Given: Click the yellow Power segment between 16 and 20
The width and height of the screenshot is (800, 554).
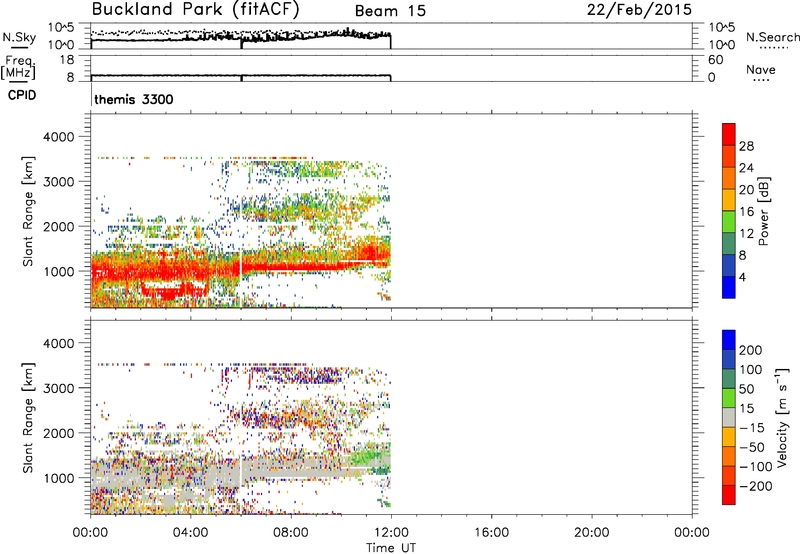Looking at the screenshot, I should tap(729, 200).
